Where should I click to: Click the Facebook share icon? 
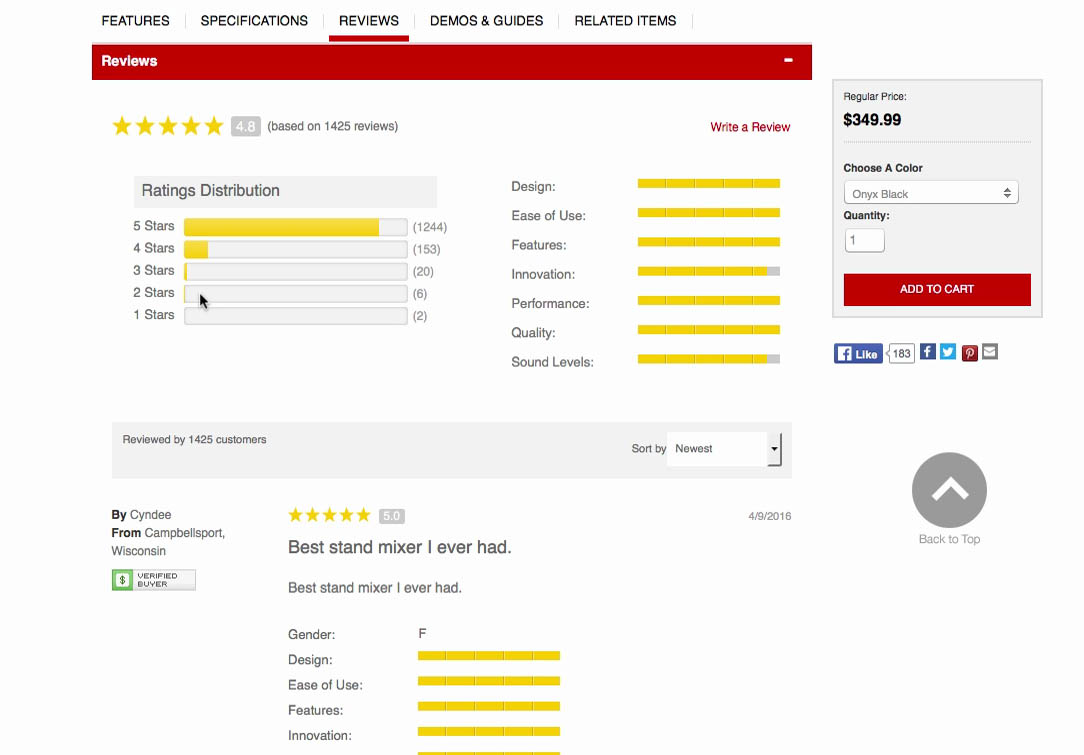click(927, 352)
